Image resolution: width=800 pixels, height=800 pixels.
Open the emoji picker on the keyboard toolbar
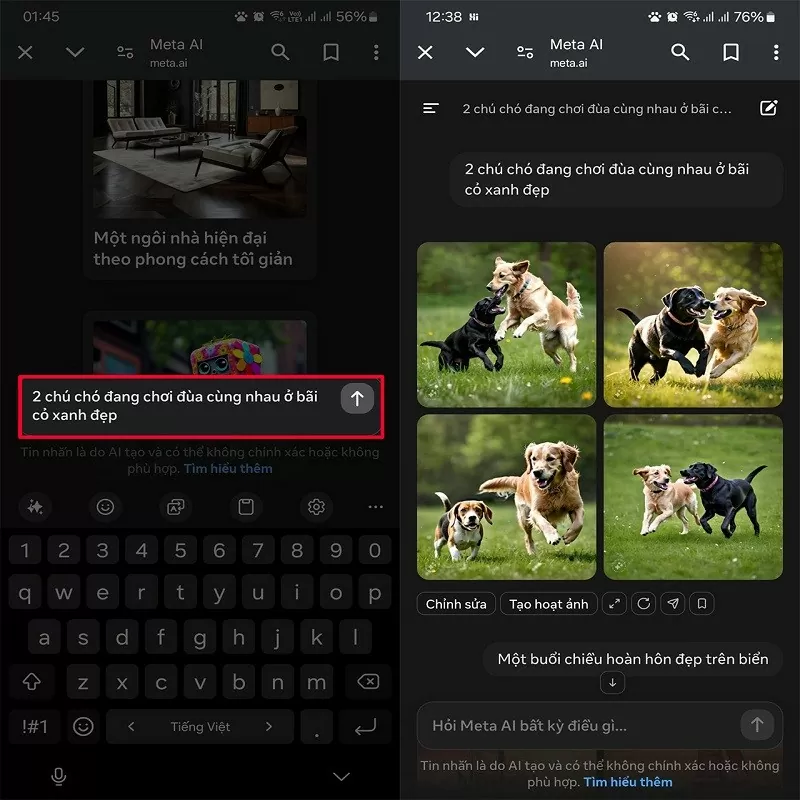106,507
